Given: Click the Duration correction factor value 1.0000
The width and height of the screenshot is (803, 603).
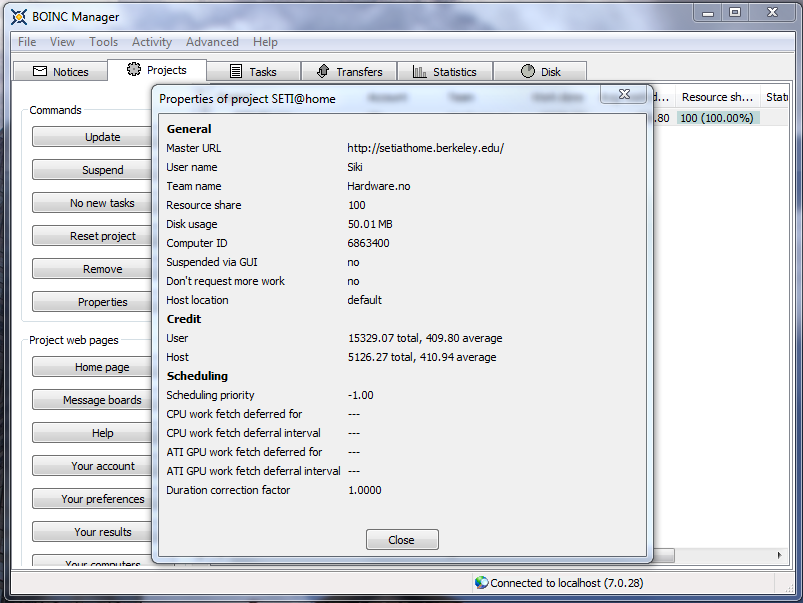Looking at the screenshot, I should (x=365, y=490).
